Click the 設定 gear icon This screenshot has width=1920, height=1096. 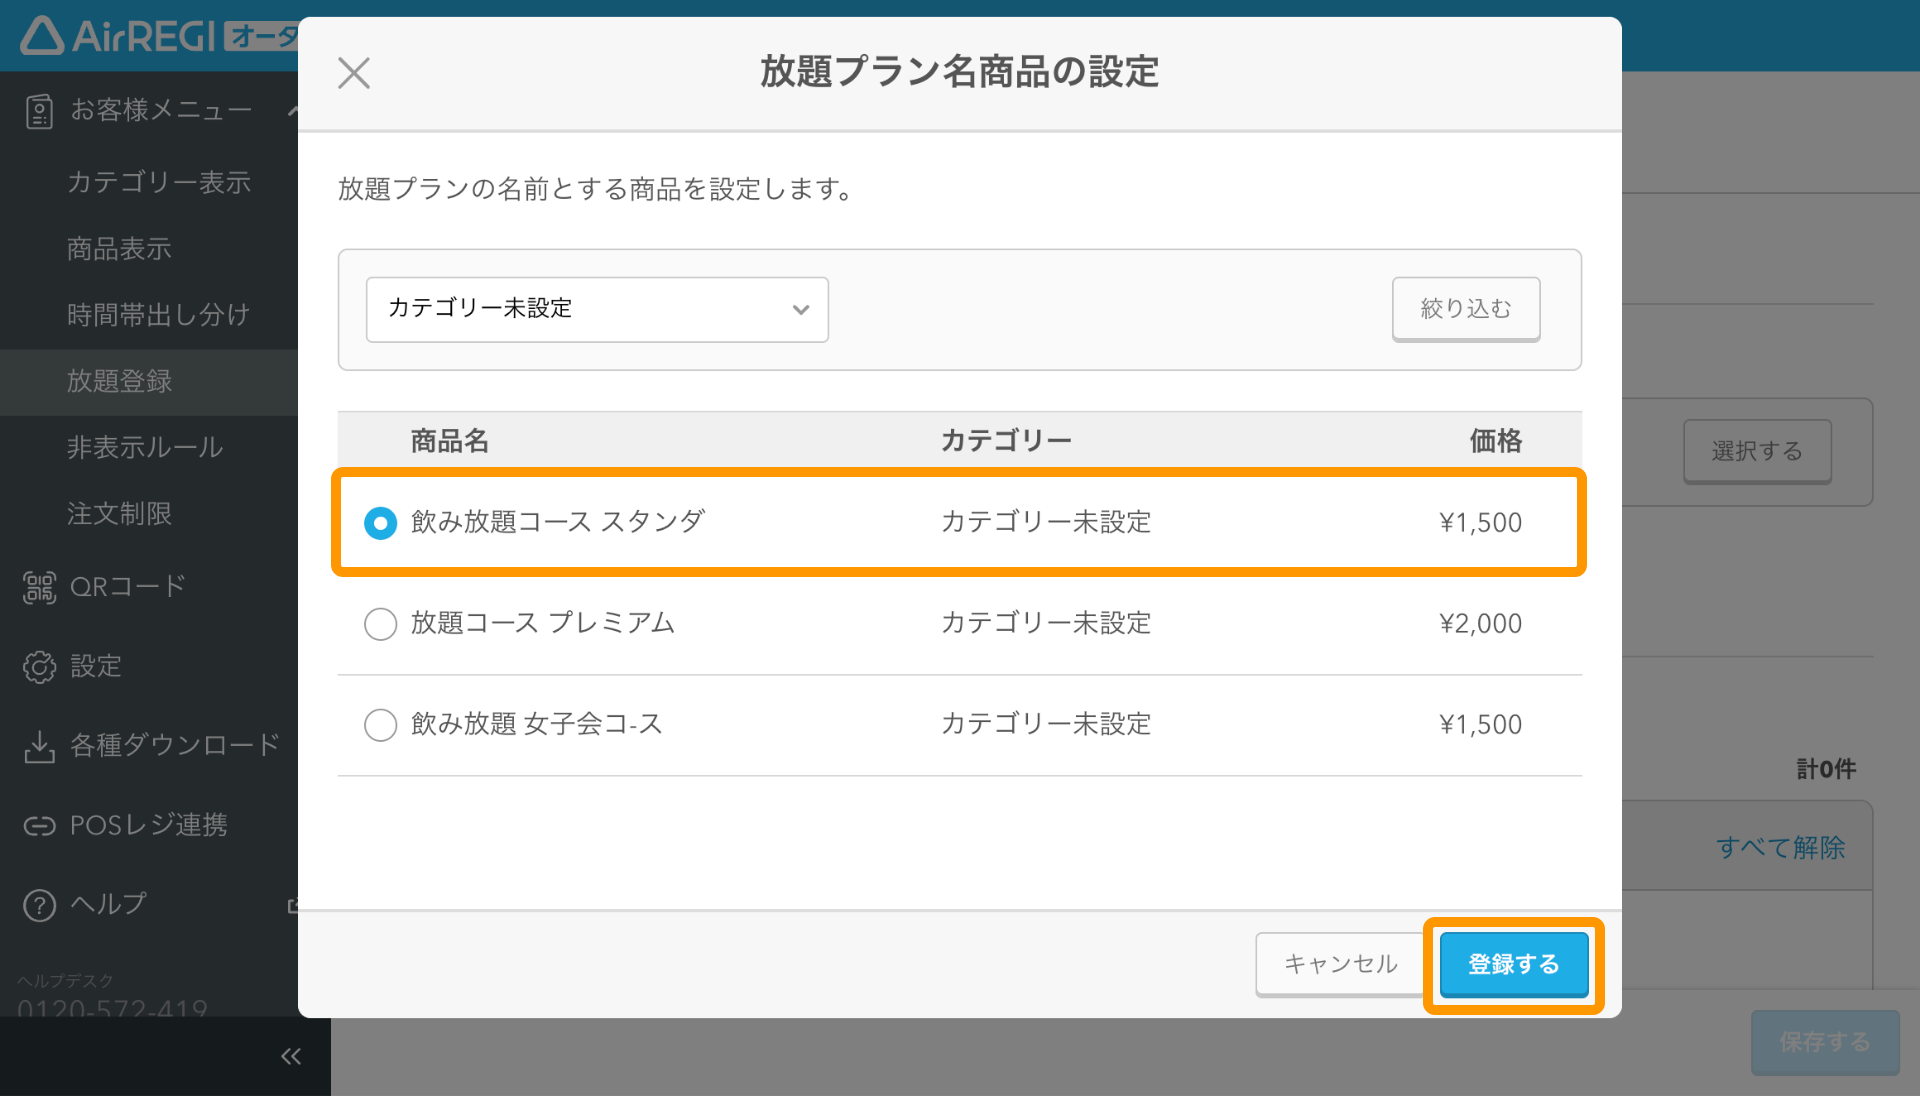coord(39,667)
